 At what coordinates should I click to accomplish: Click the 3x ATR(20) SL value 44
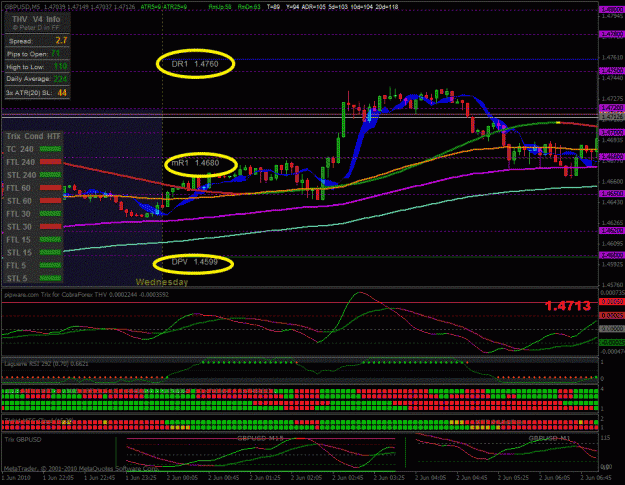tap(62, 93)
